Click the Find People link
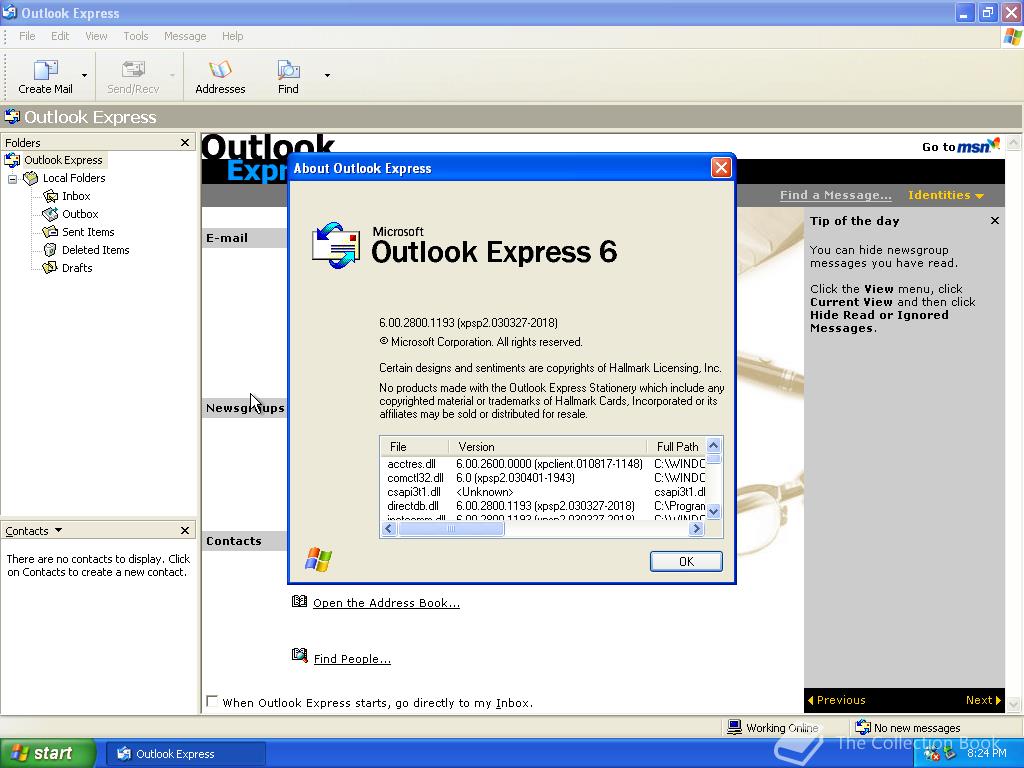1024x768 pixels. pyautogui.click(x=352, y=659)
